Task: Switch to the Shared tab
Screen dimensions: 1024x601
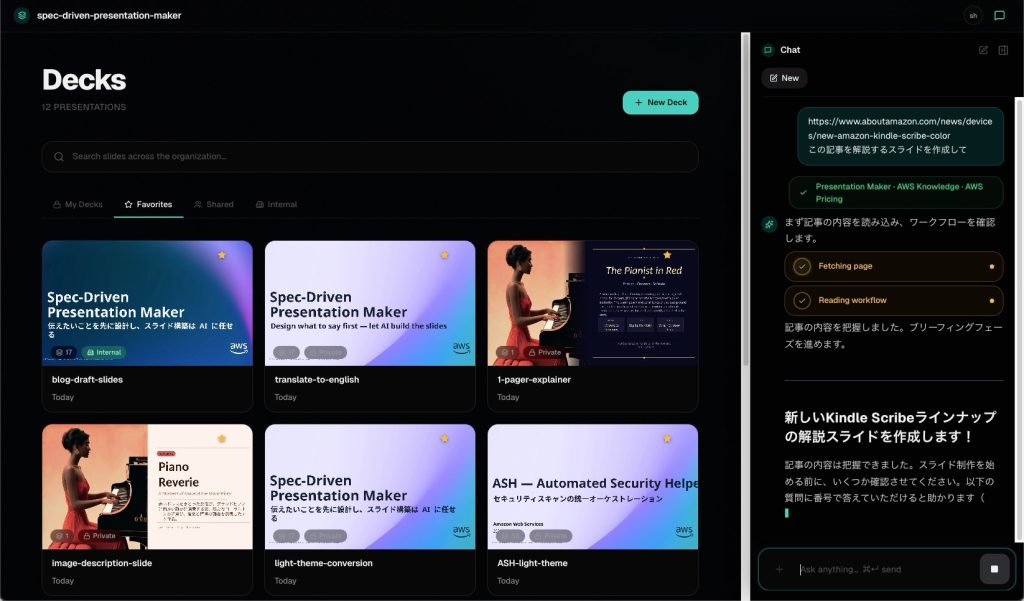Action: click(213, 204)
